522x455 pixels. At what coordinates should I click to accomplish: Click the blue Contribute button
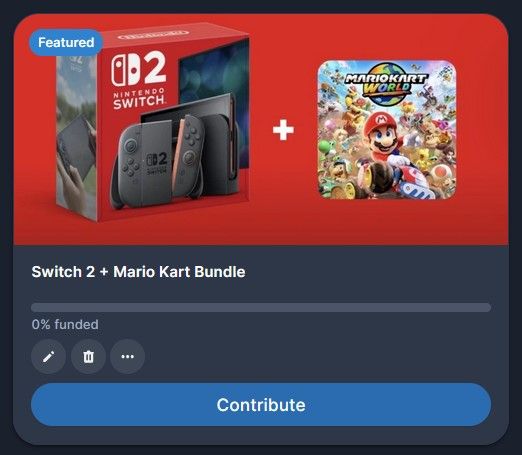[x=261, y=405]
